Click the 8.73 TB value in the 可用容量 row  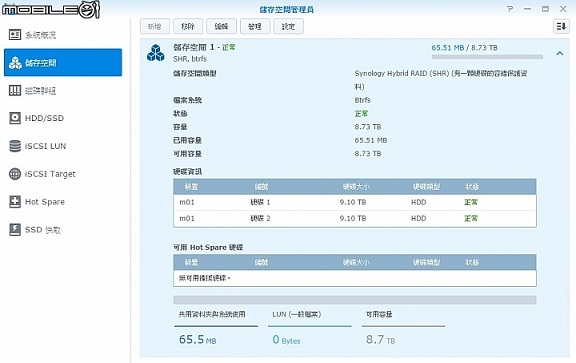[x=368, y=154]
